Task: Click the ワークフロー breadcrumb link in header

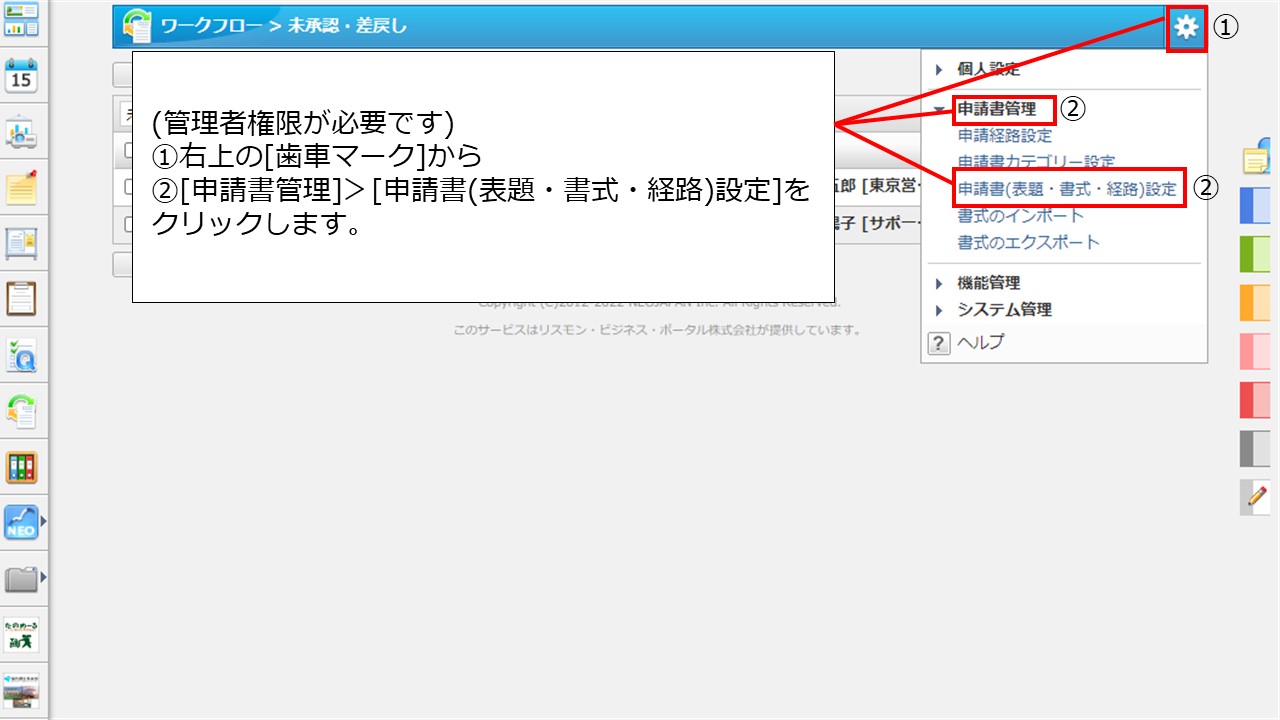Action: [x=209, y=27]
